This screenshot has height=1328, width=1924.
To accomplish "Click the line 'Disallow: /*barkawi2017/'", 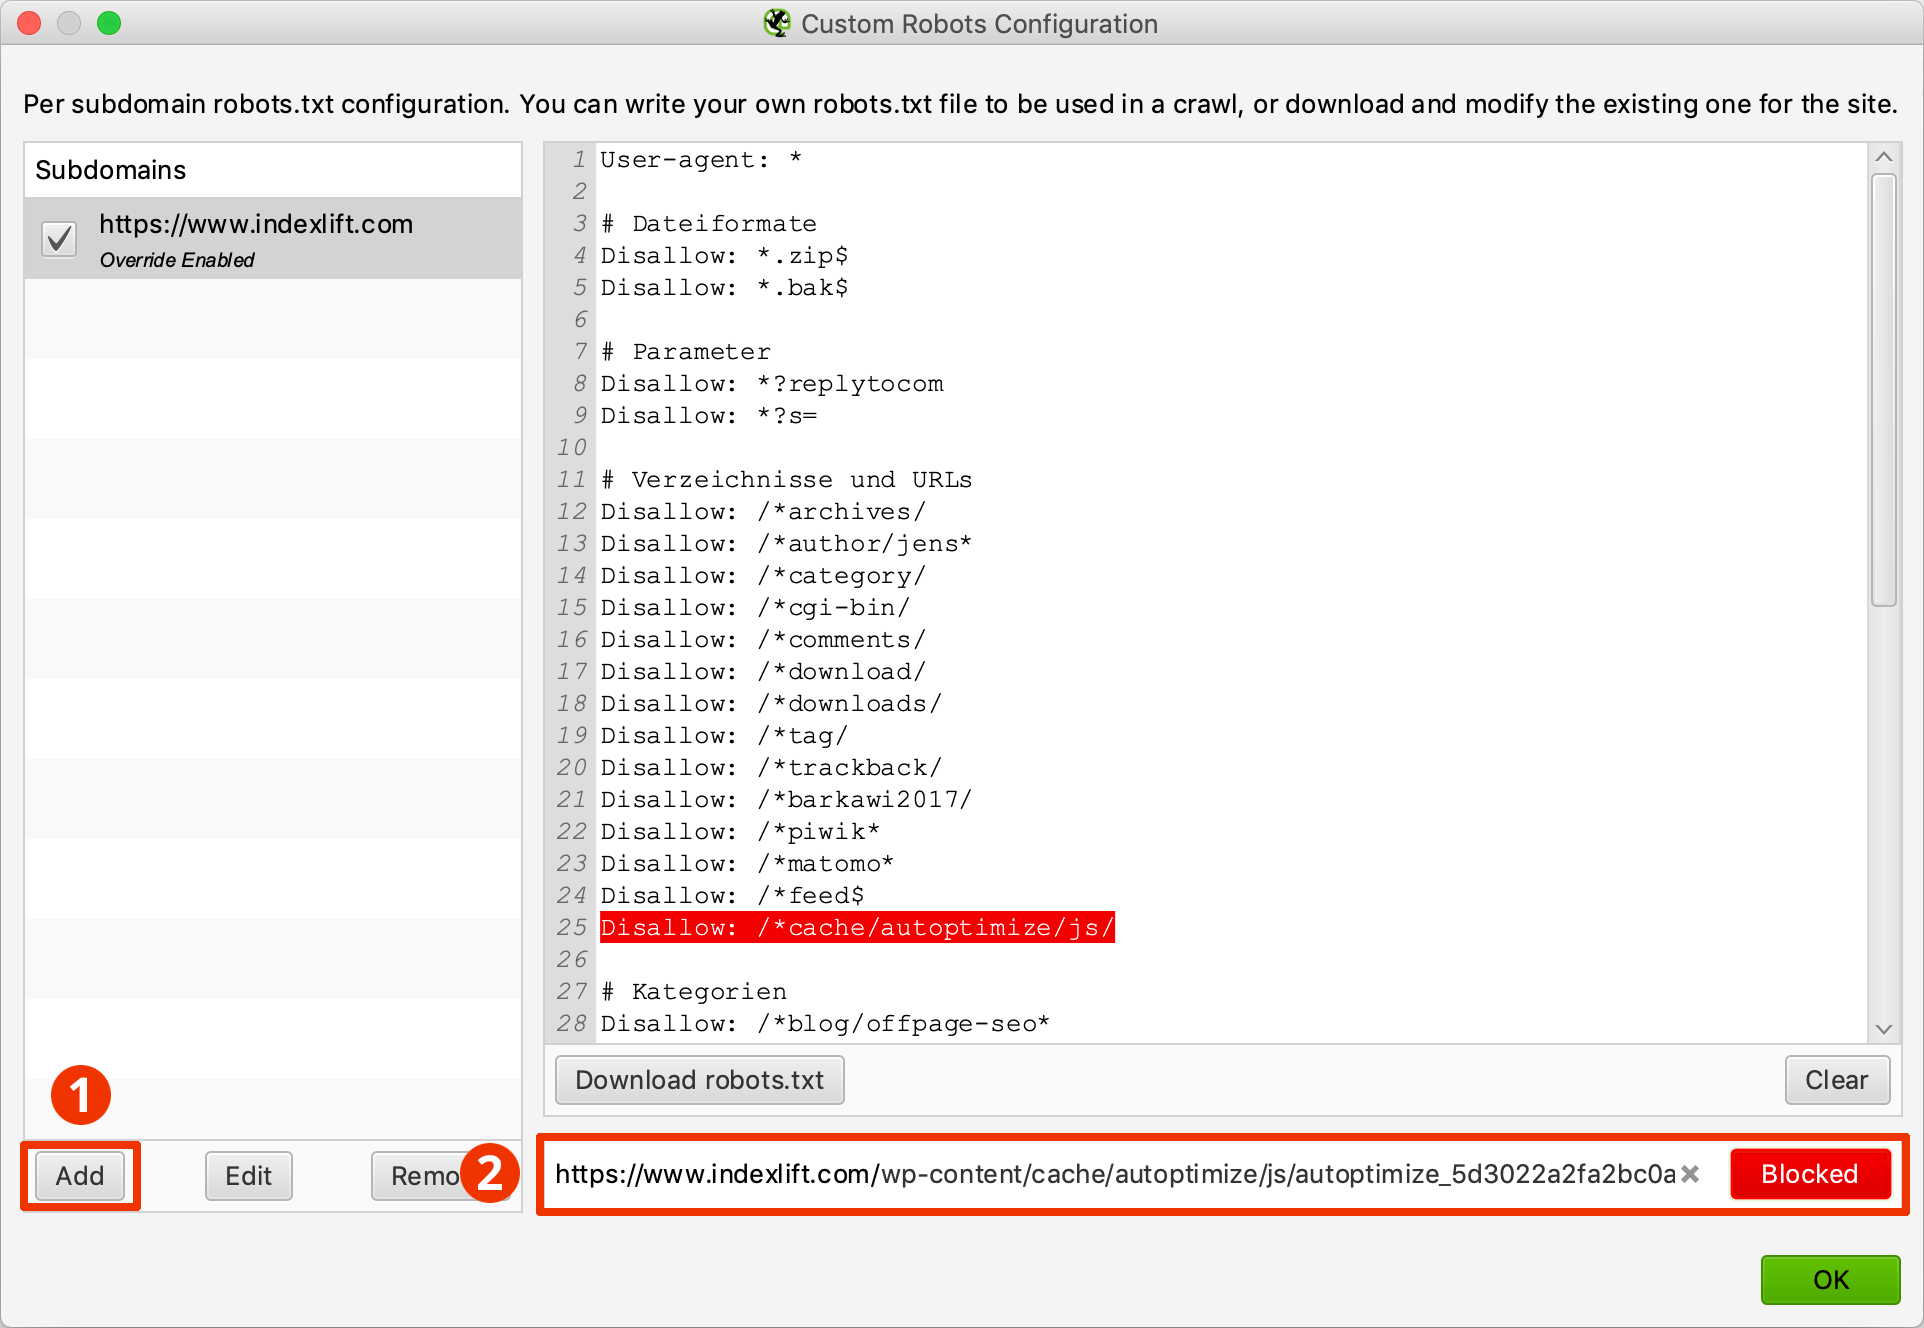I will (787, 800).
